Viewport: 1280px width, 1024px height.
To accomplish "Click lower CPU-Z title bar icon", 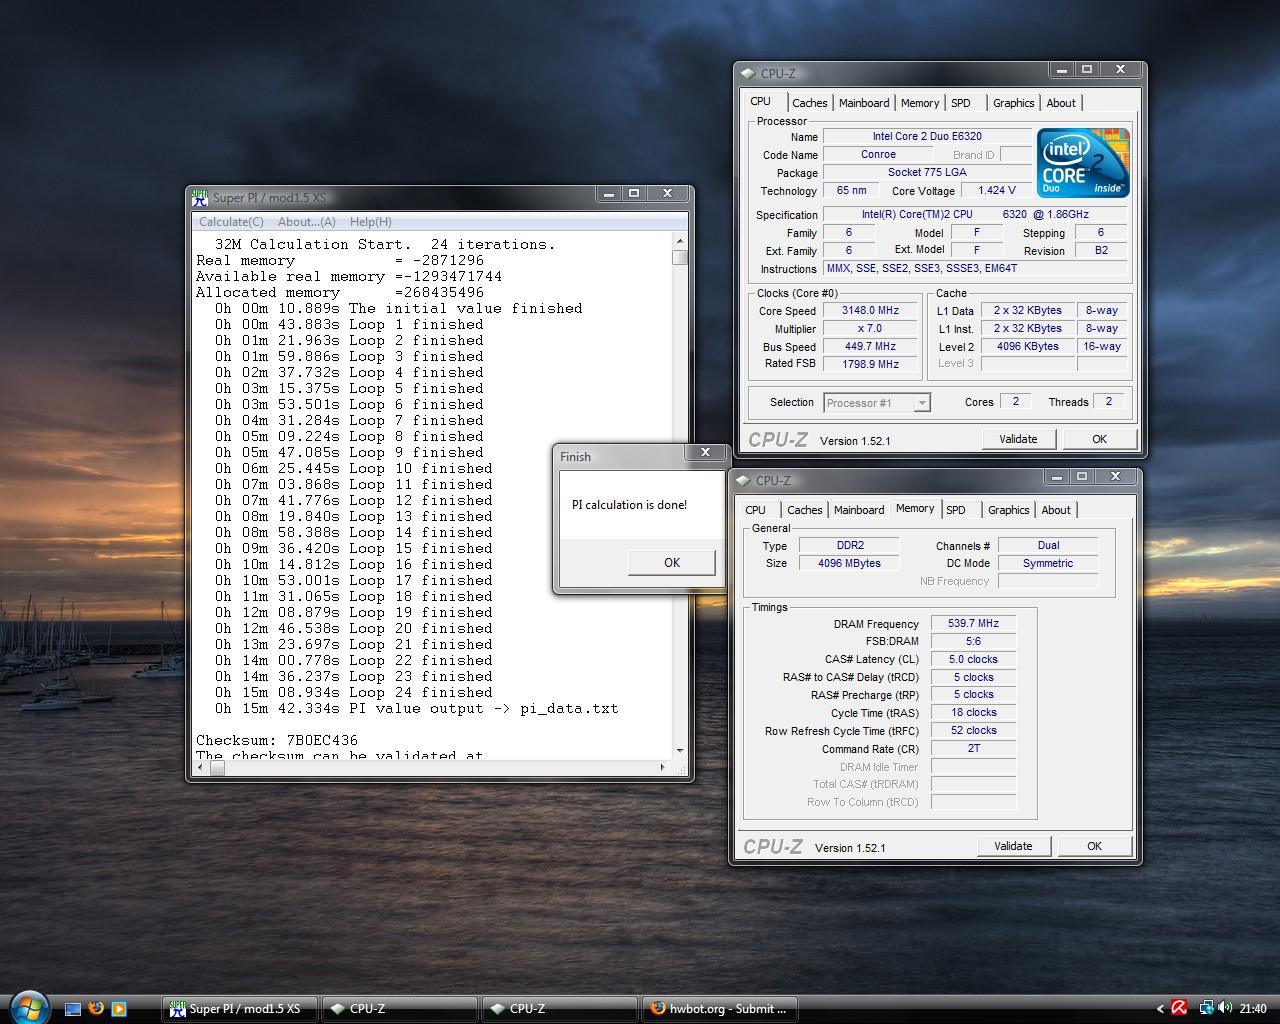I will pos(743,480).
